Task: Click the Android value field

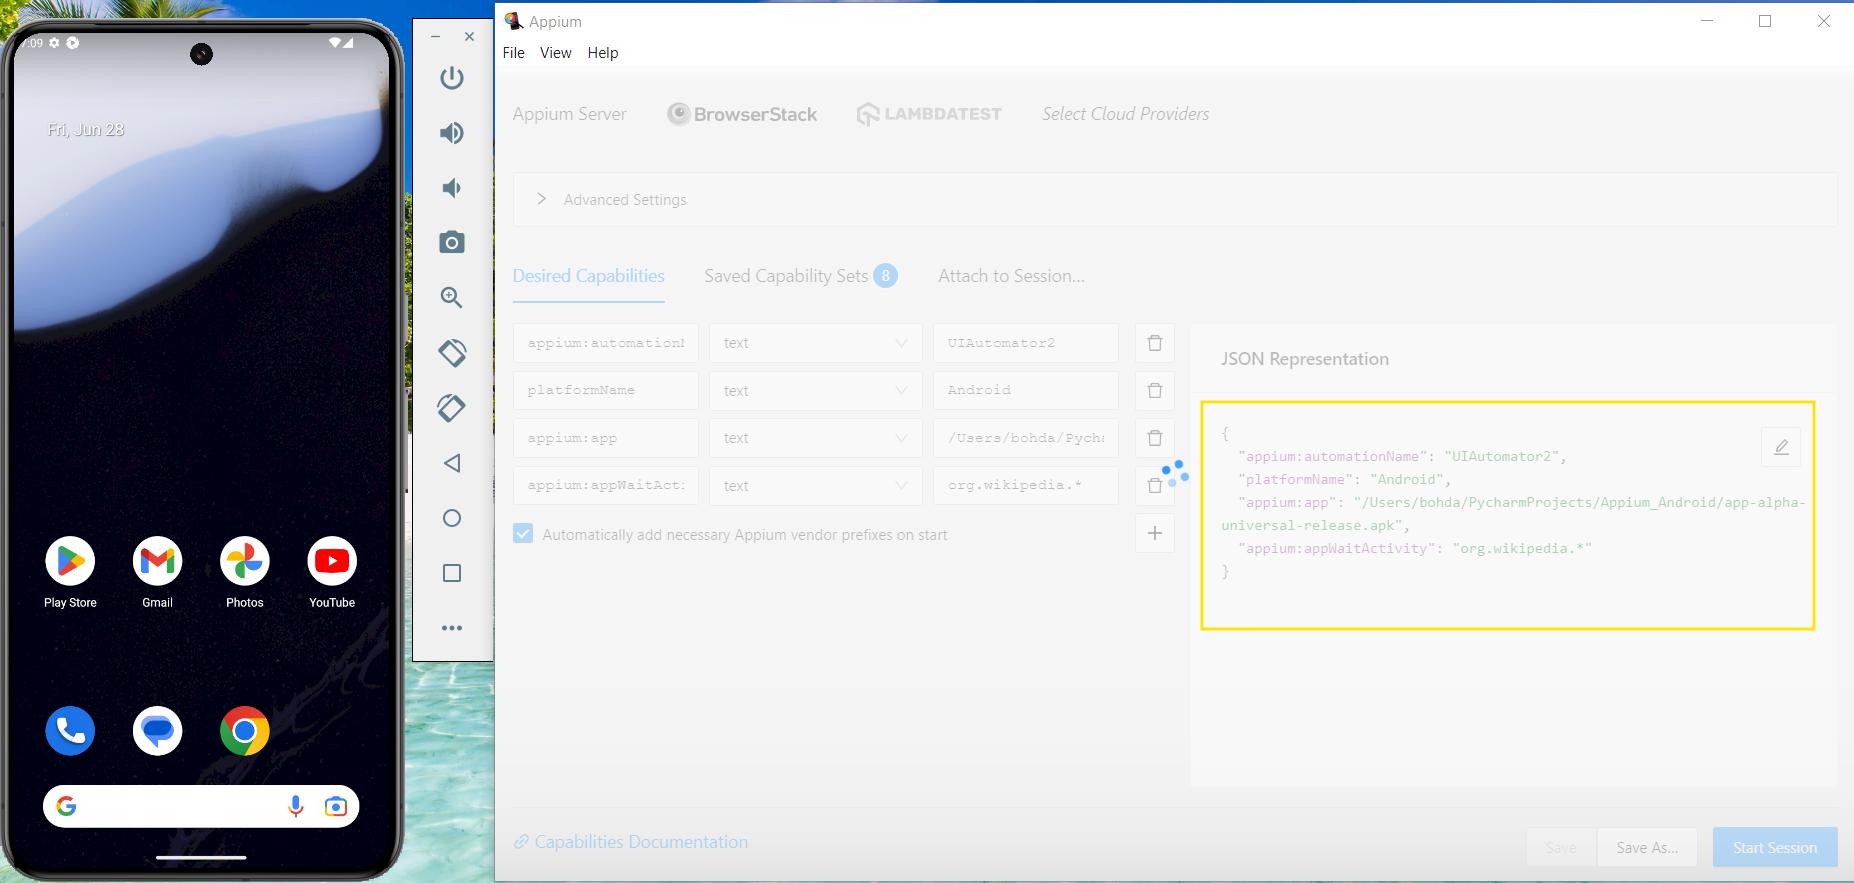Action: (x=1026, y=390)
